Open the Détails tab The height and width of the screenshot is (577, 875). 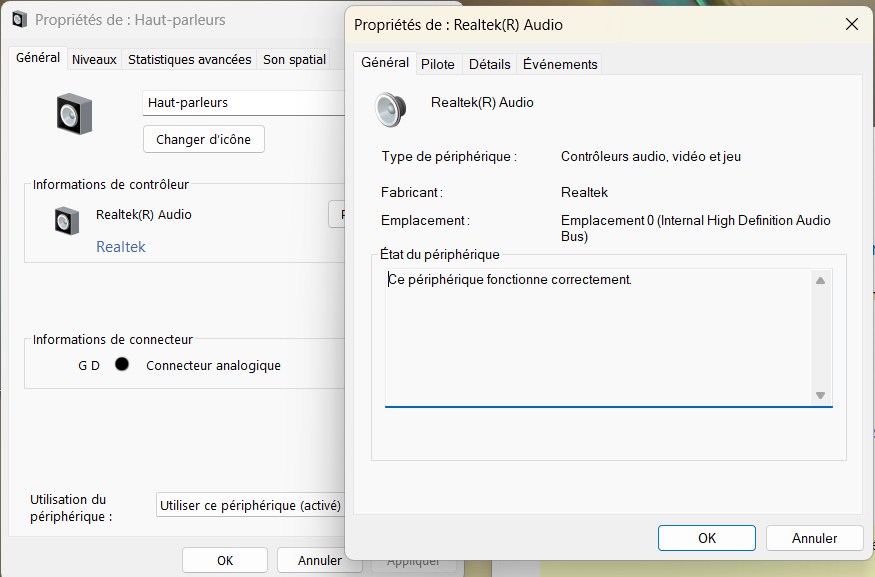[489, 64]
